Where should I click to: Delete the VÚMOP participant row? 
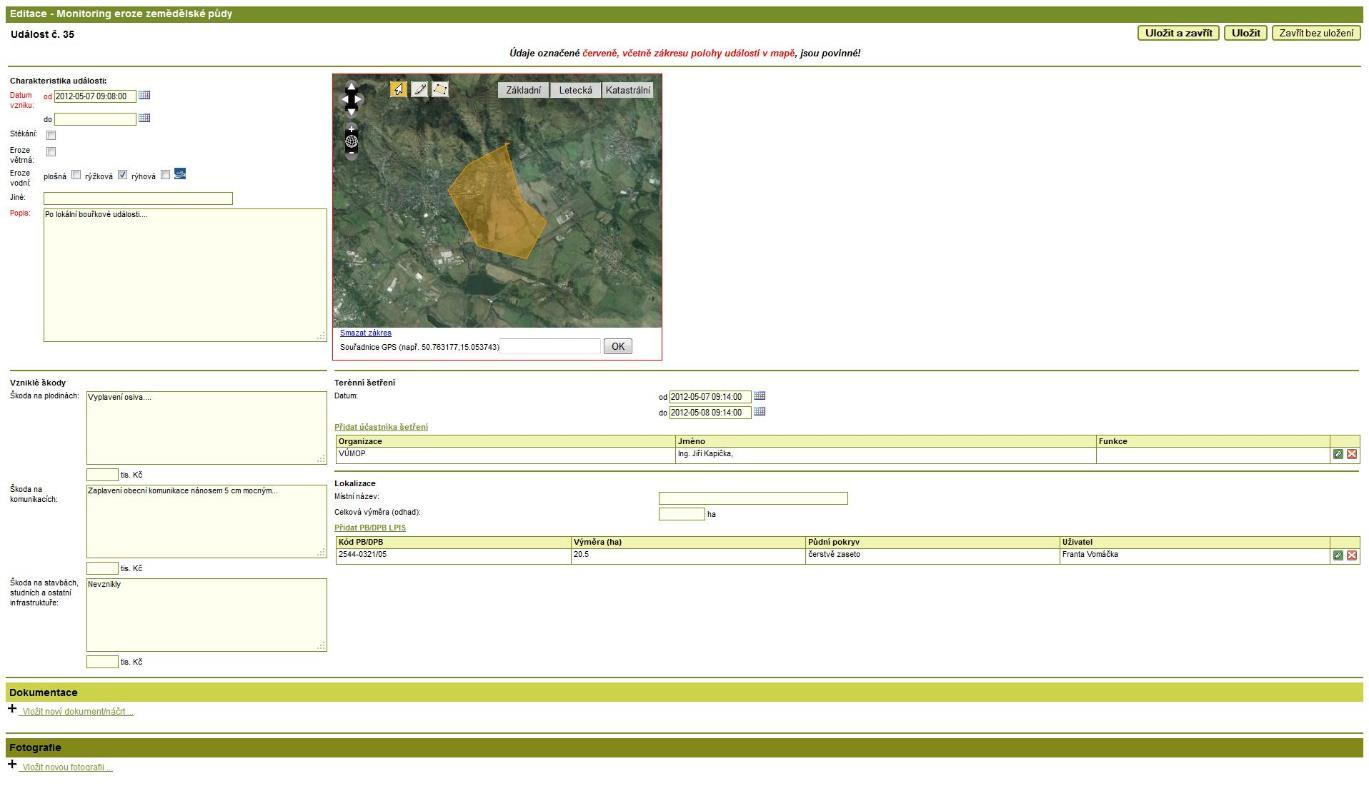1352,454
